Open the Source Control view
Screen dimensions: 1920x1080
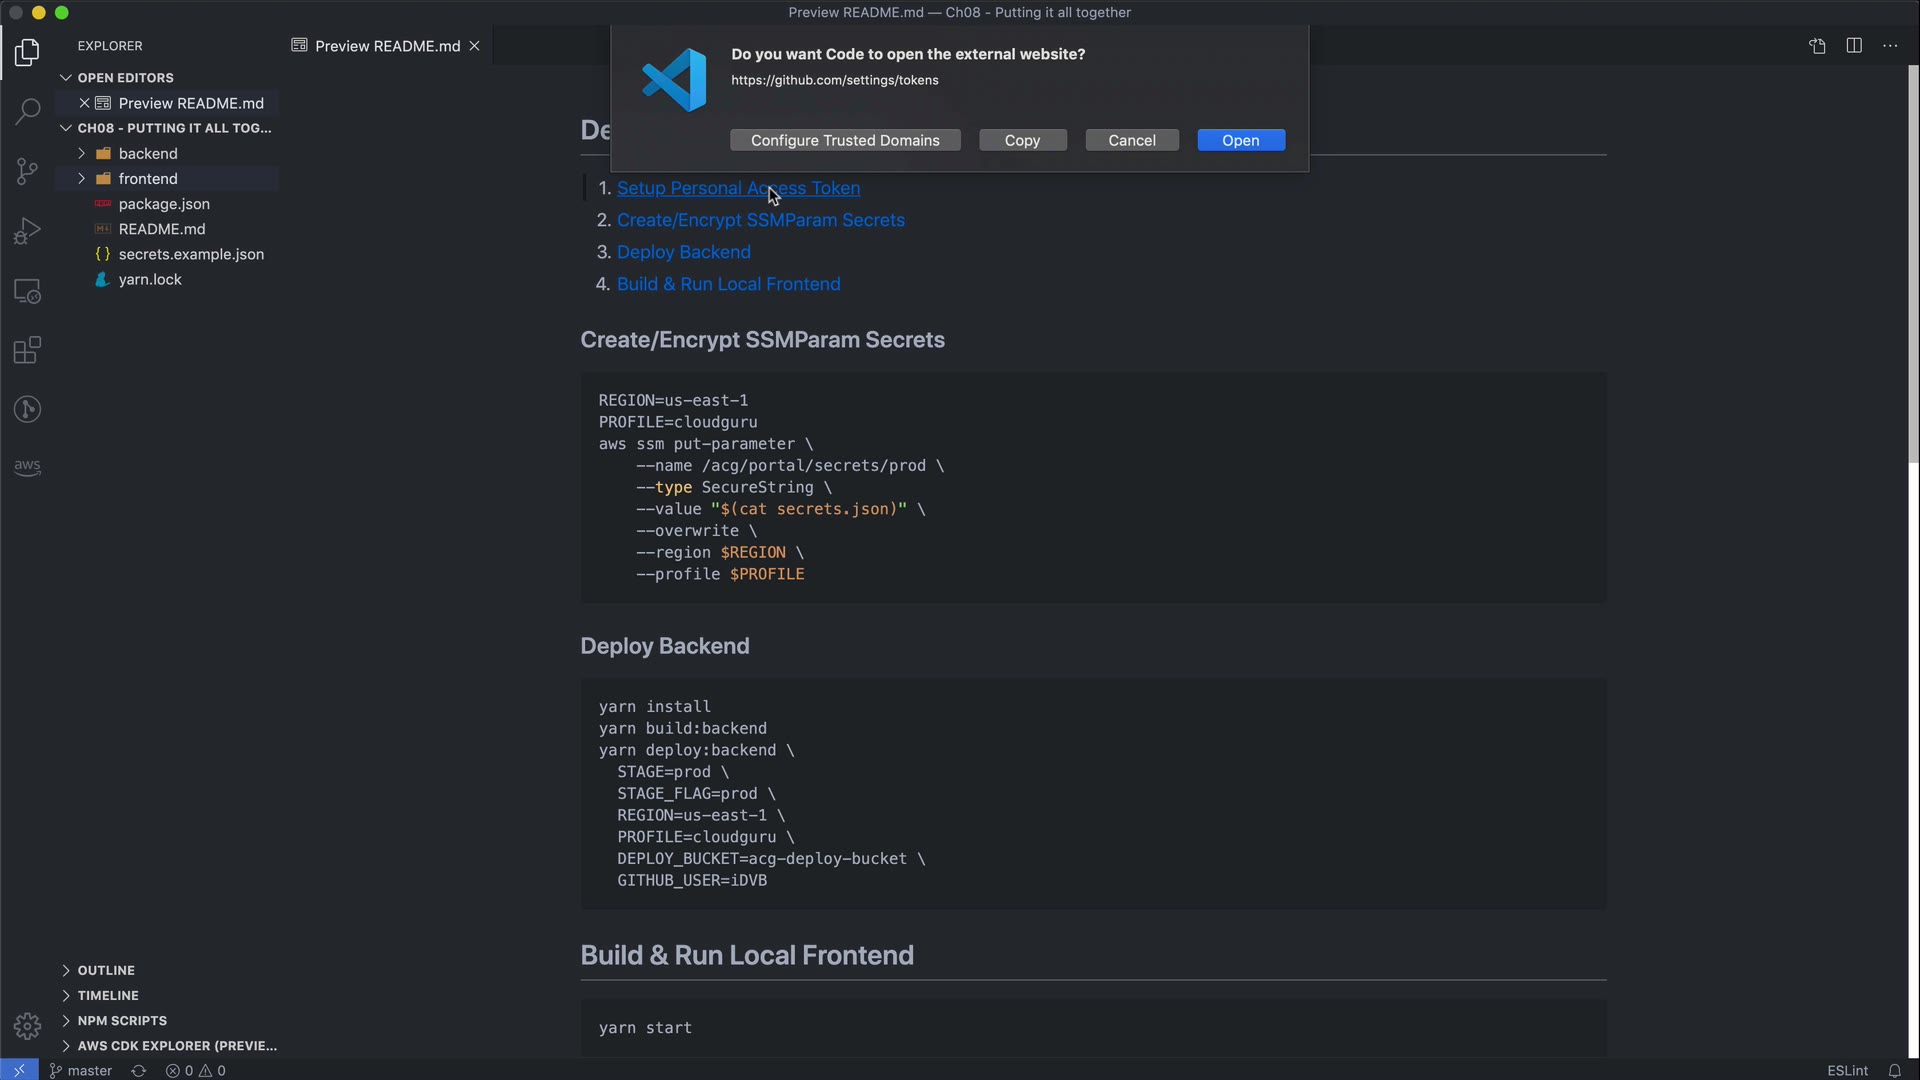pos(27,171)
